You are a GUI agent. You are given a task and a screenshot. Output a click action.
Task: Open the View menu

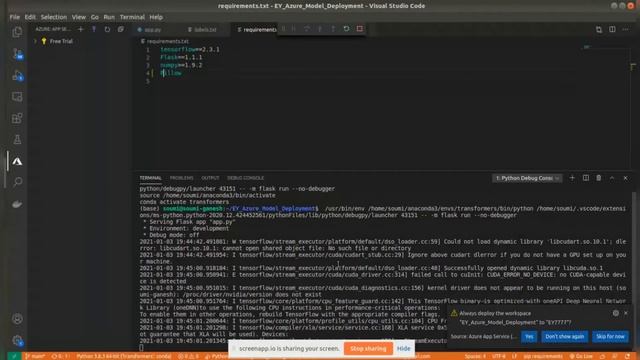coord(79,17)
